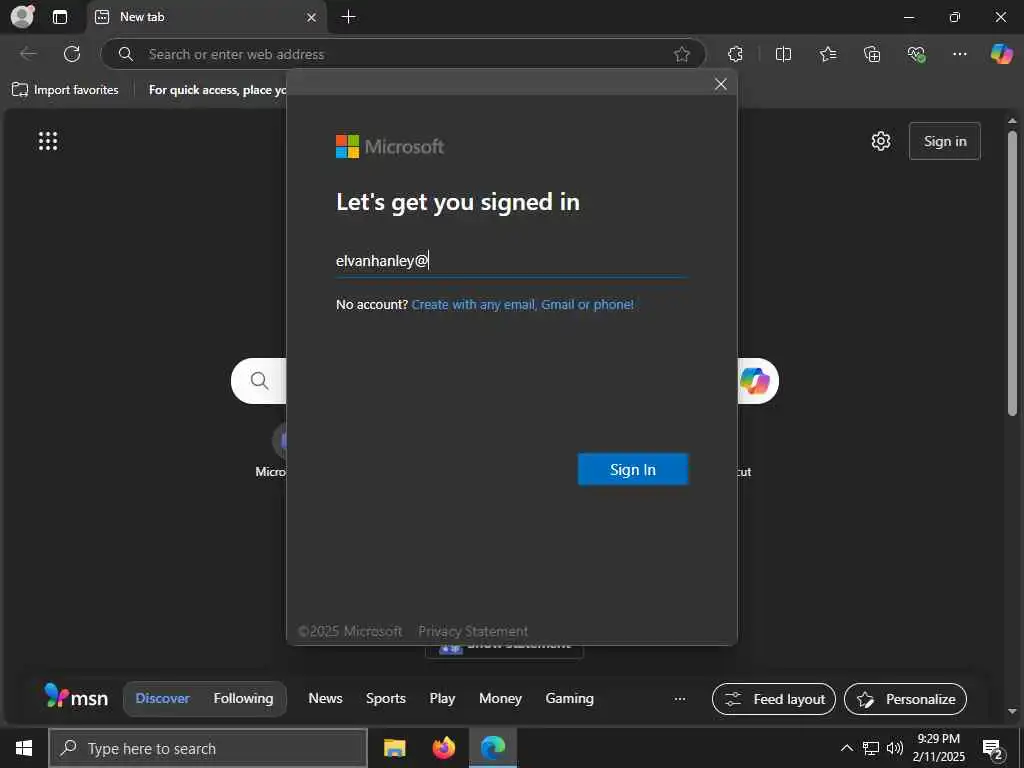This screenshot has width=1024, height=768.
Task: Open the Favorites list icon
Action: click(827, 54)
